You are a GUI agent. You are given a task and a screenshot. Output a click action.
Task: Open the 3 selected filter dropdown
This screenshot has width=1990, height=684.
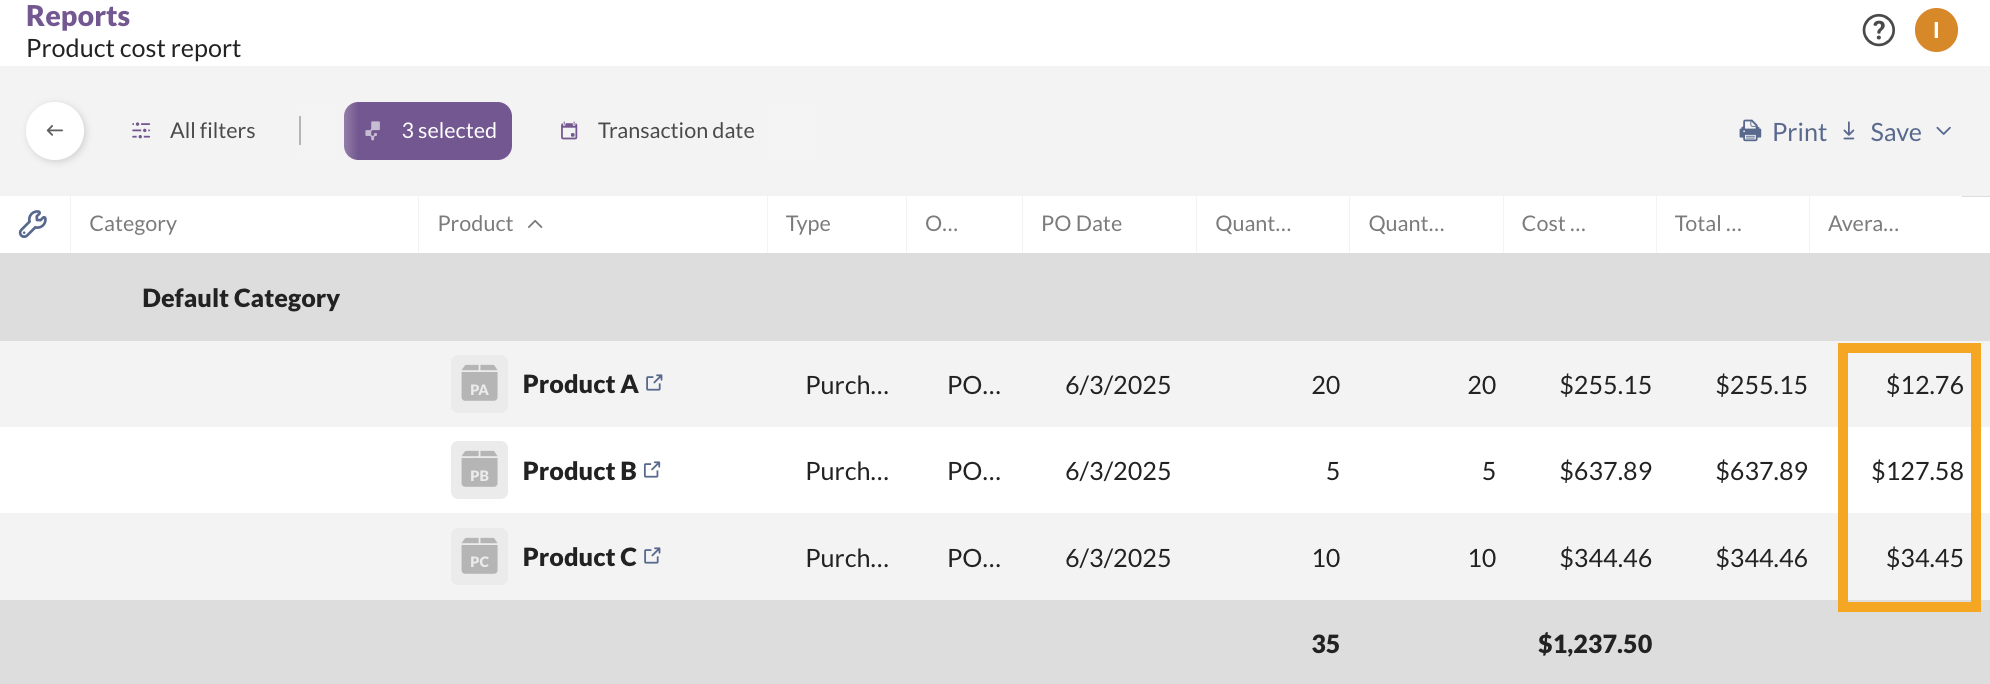[428, 131]
